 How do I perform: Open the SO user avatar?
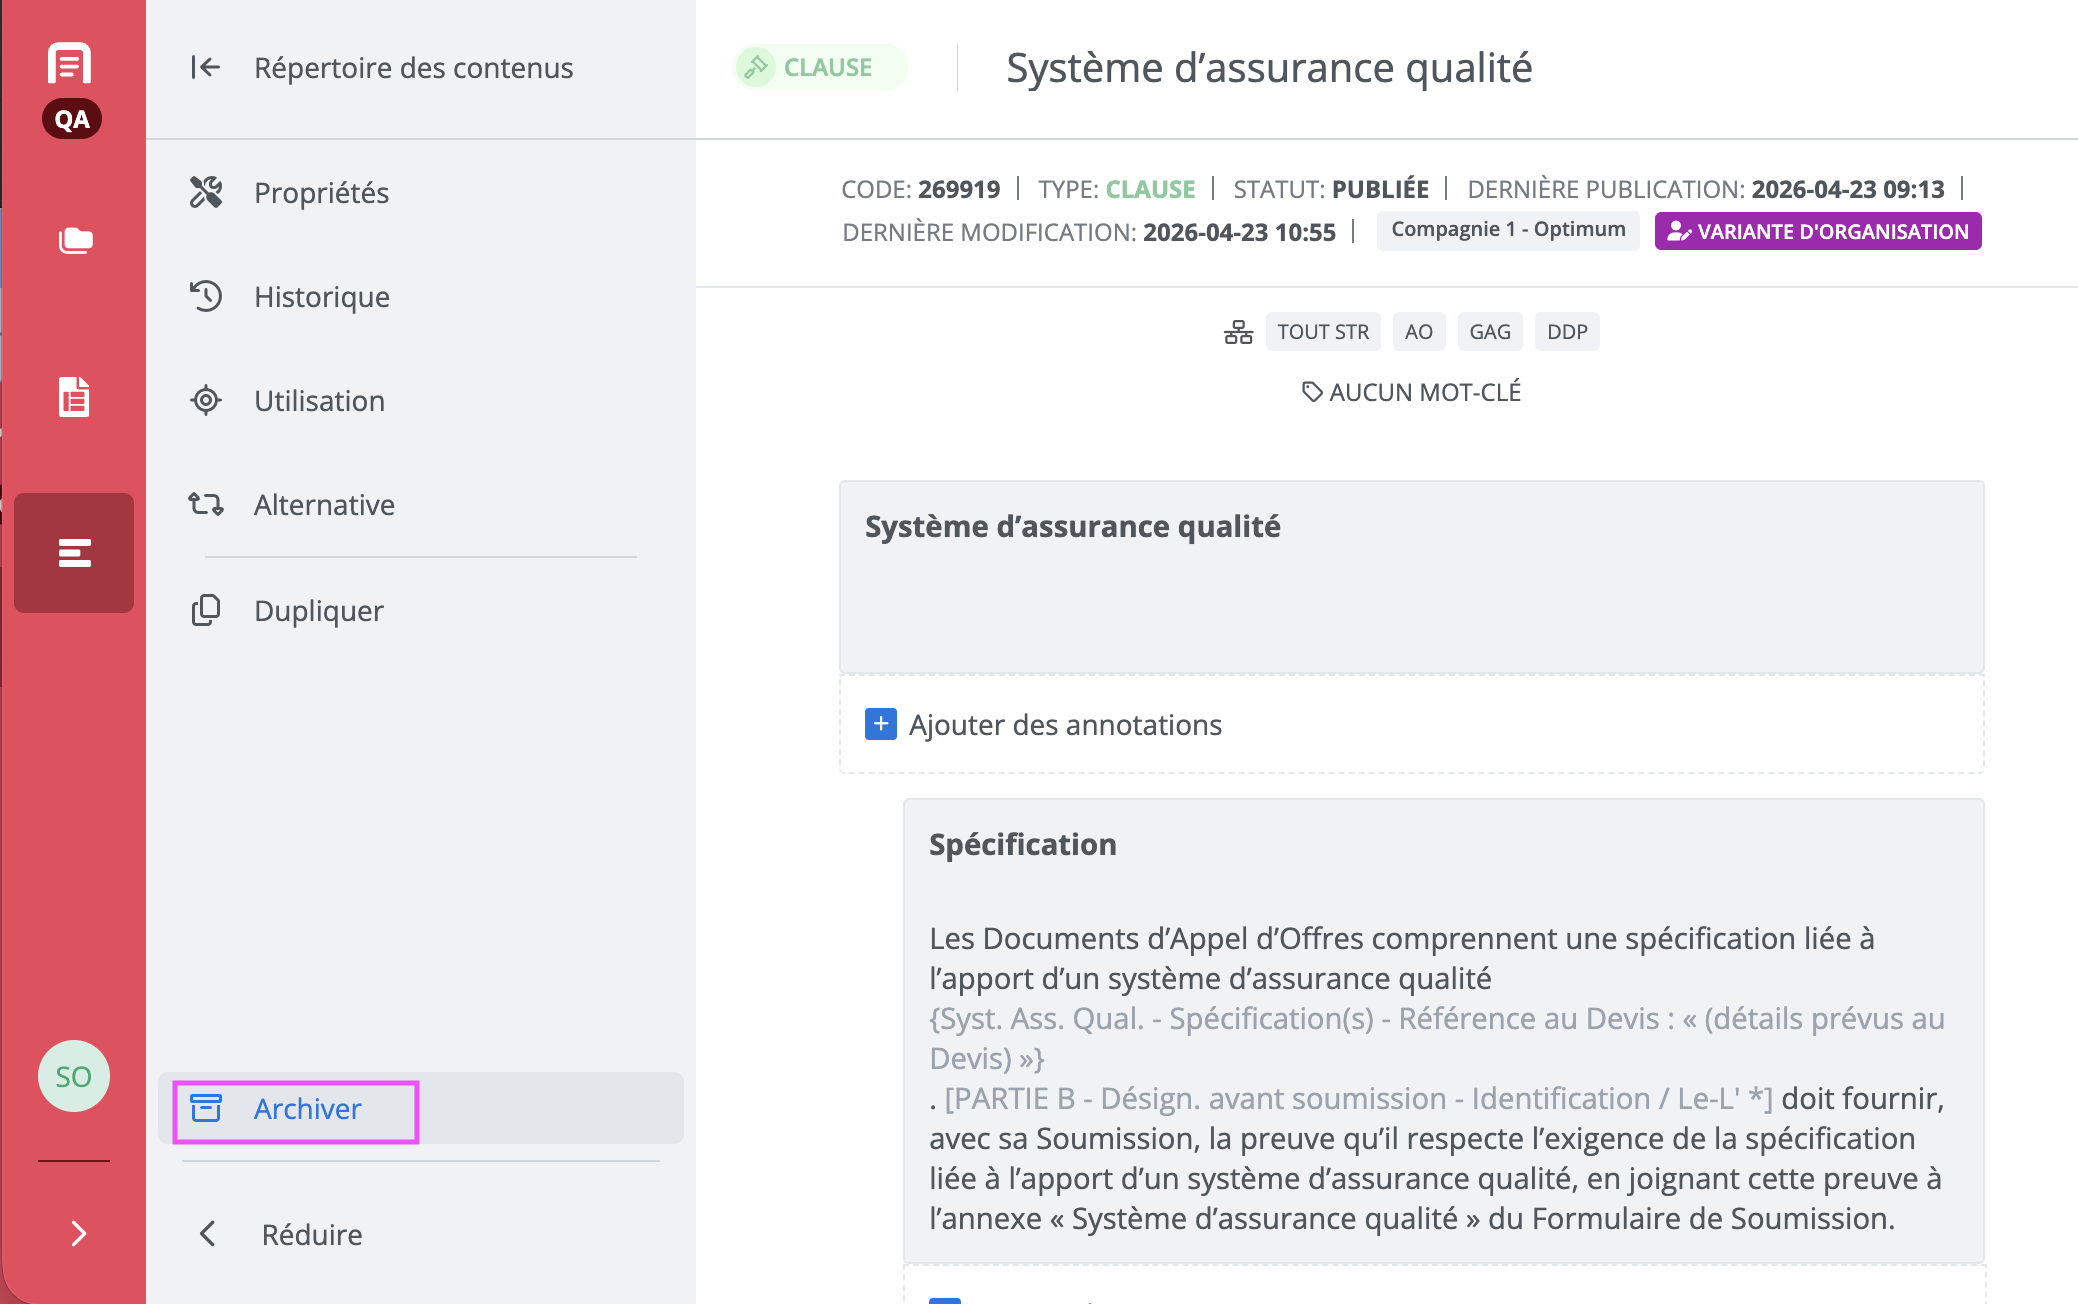pos(74,1076)
